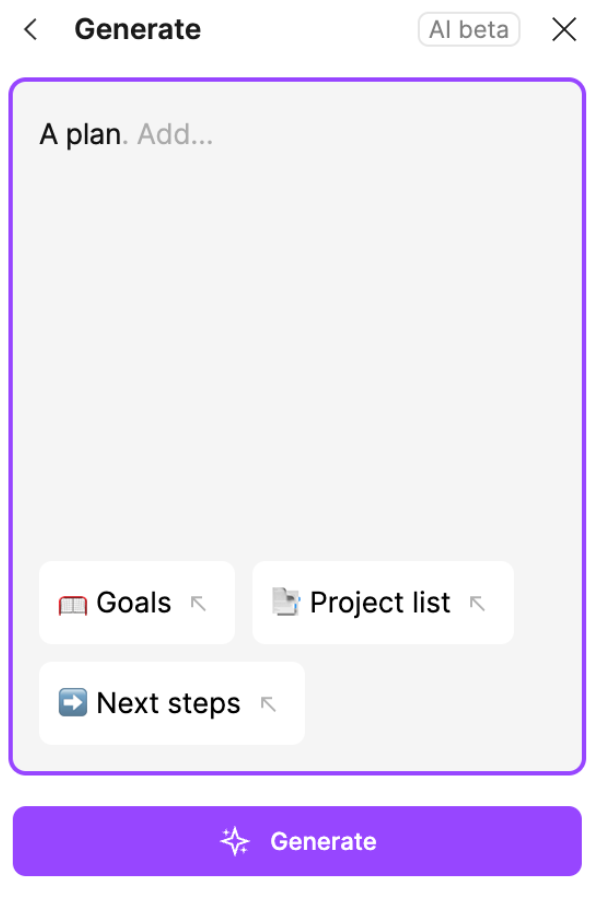604x904 pixels.
Task: Click the purple border of prompt box
Action: point(11,426)
